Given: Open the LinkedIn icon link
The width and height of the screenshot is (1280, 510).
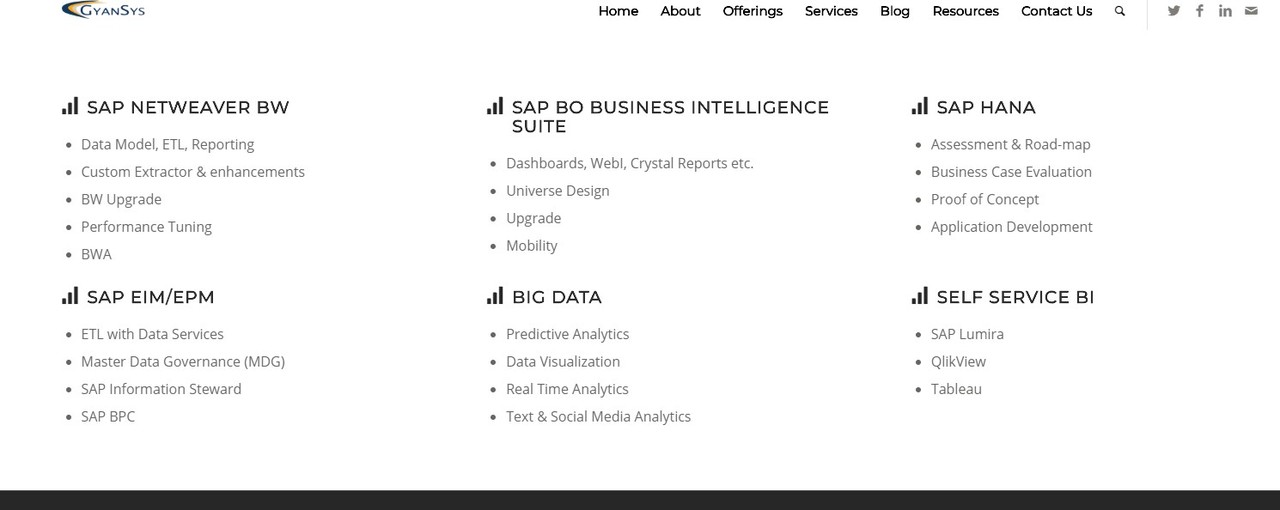Looking at the screenshot, I should tap(1225, 11).
